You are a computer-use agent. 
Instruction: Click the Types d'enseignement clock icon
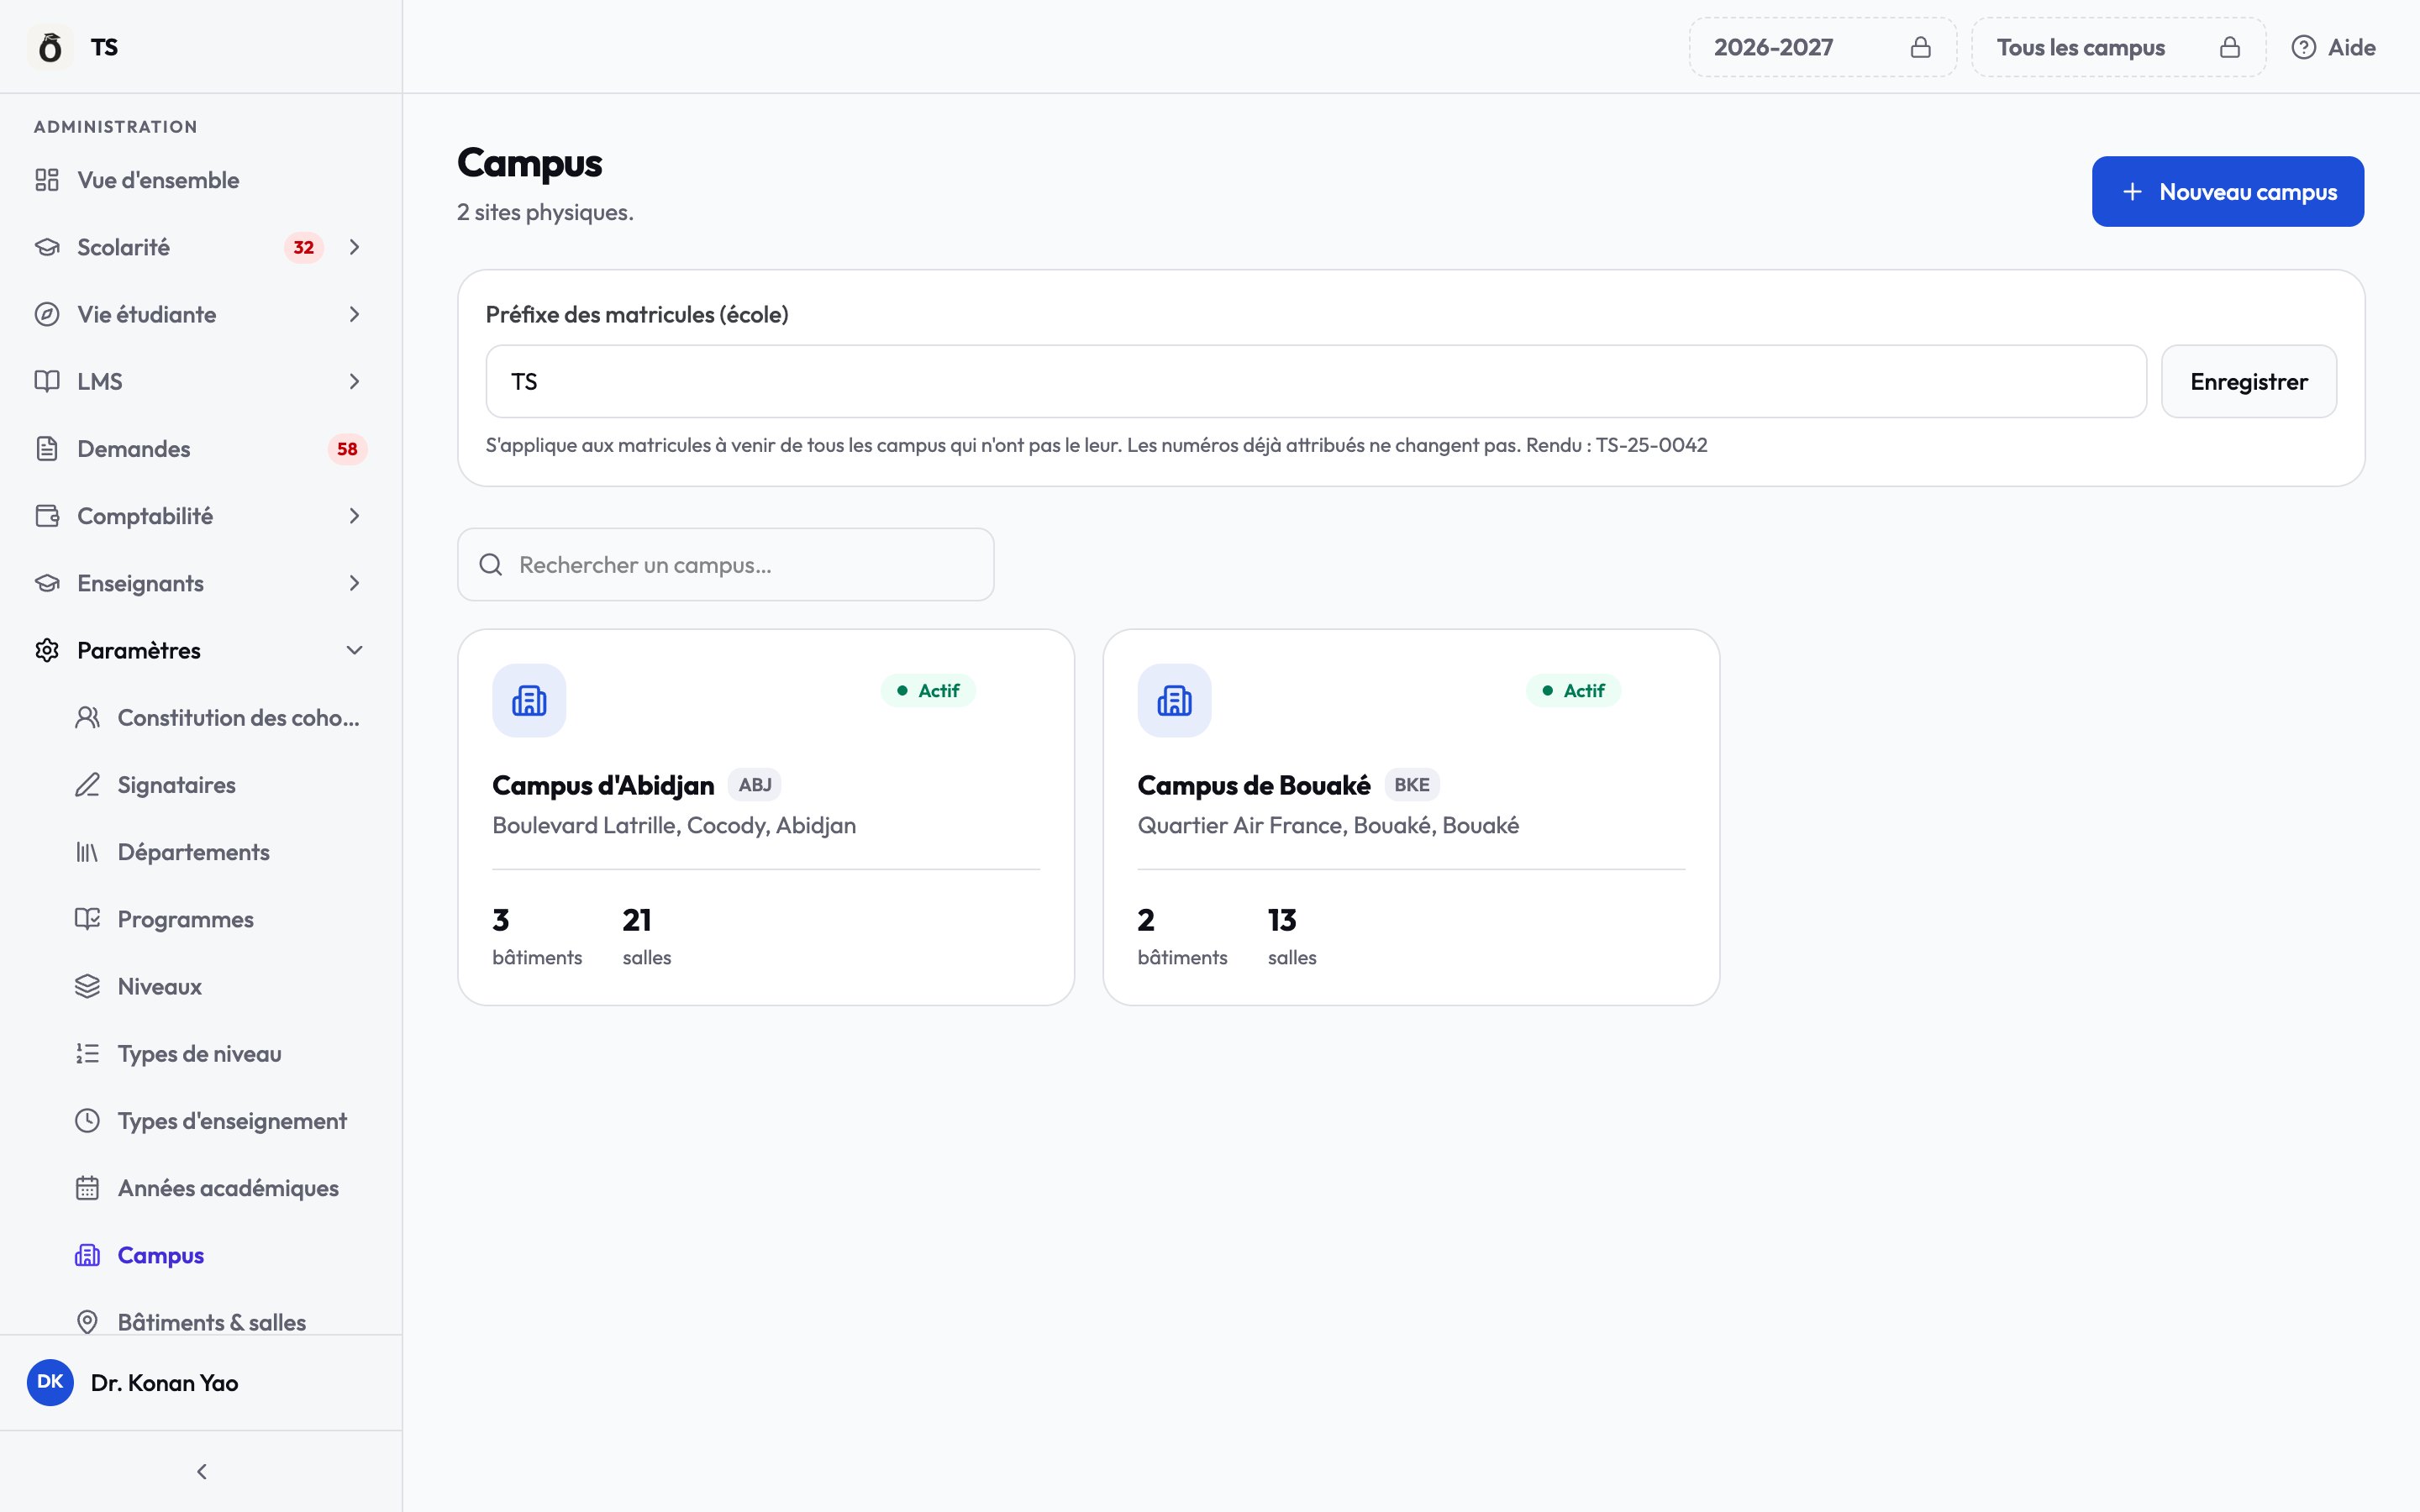click(87, 1121)
